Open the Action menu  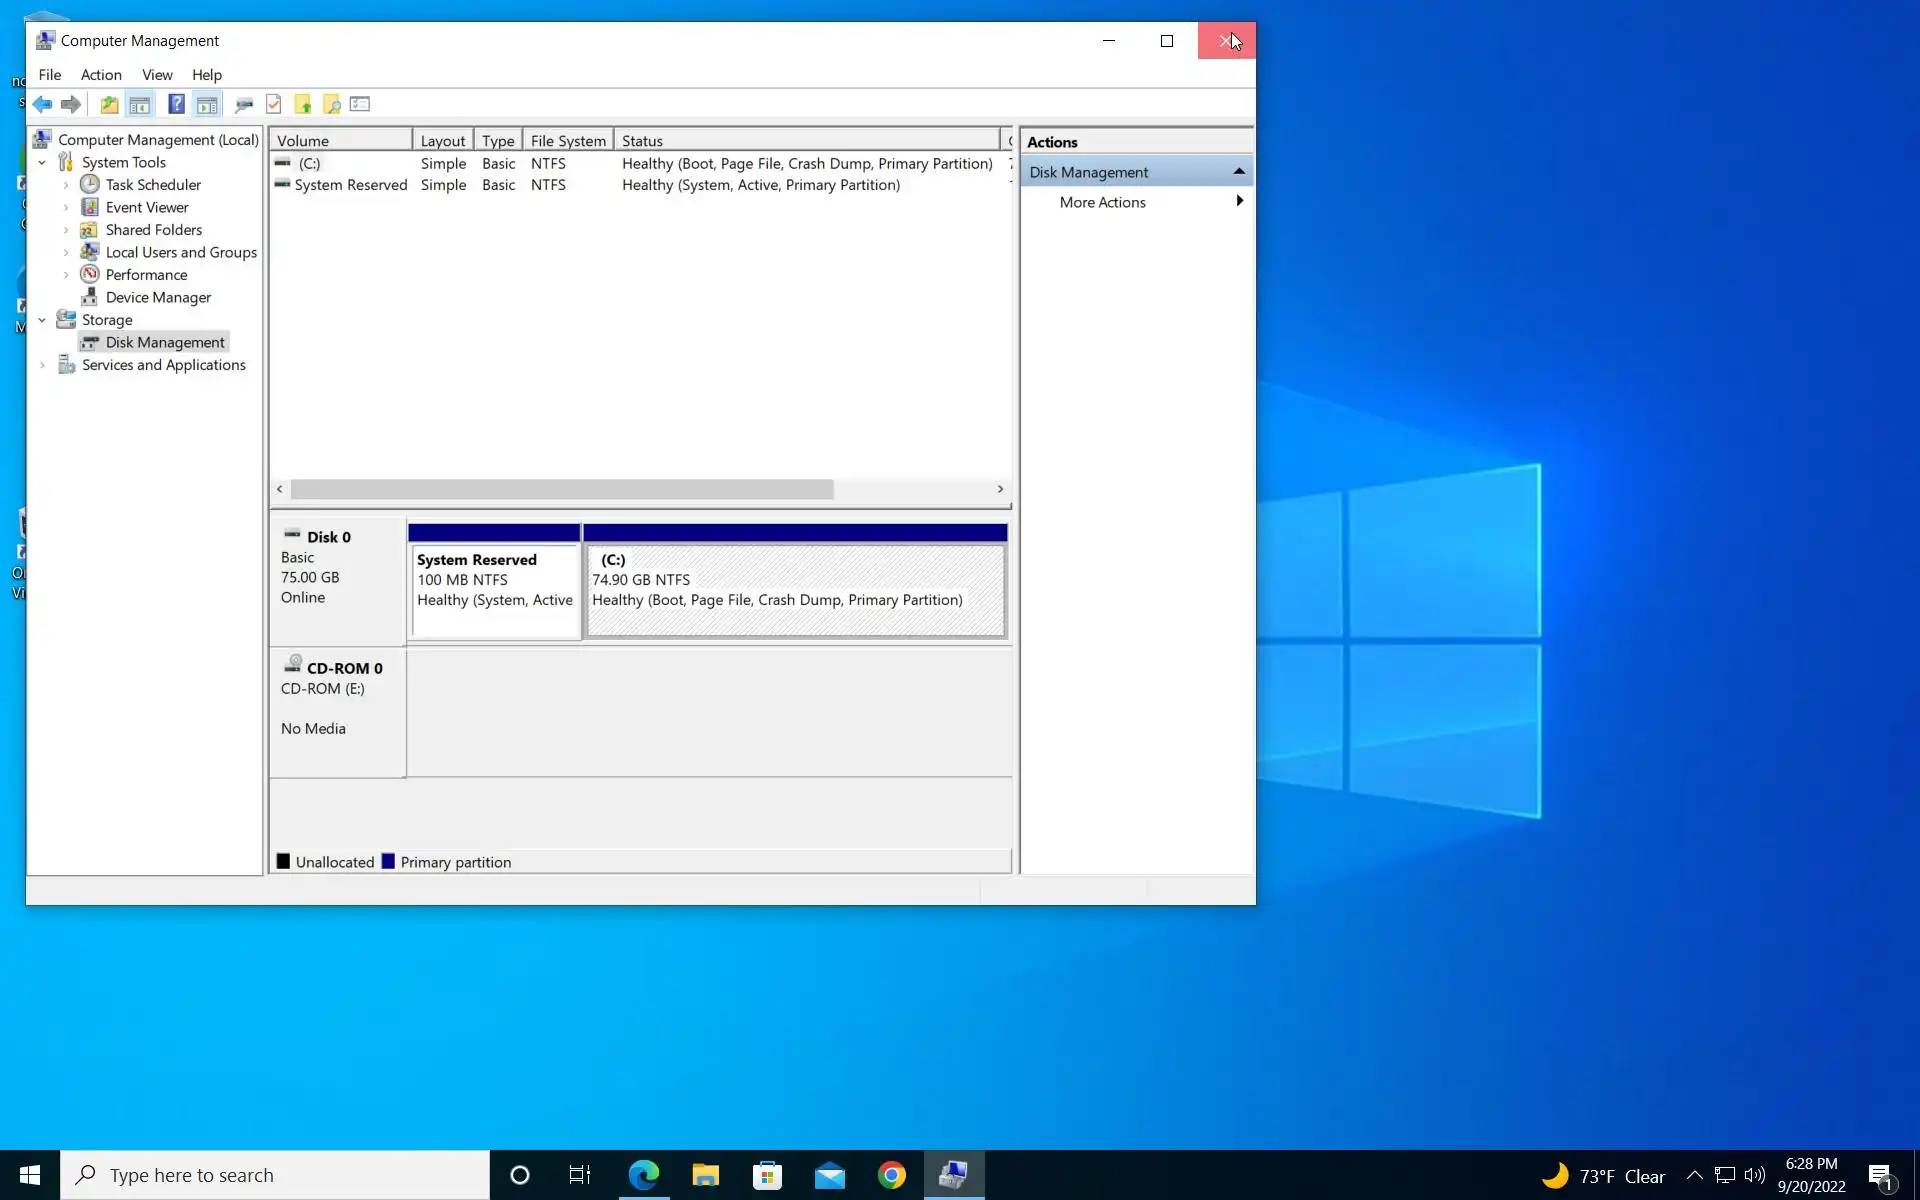pos(101,75)
